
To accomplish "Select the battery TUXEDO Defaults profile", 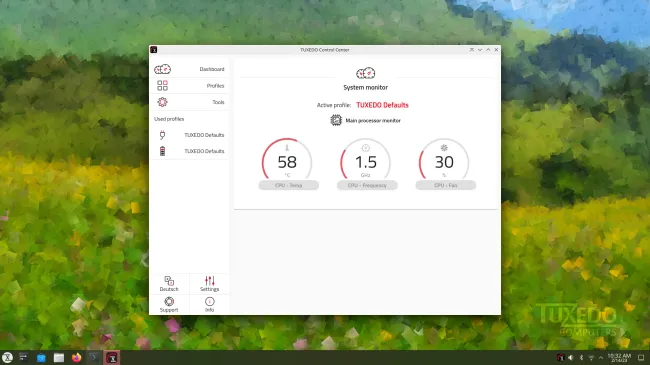I will click(189, 151).
